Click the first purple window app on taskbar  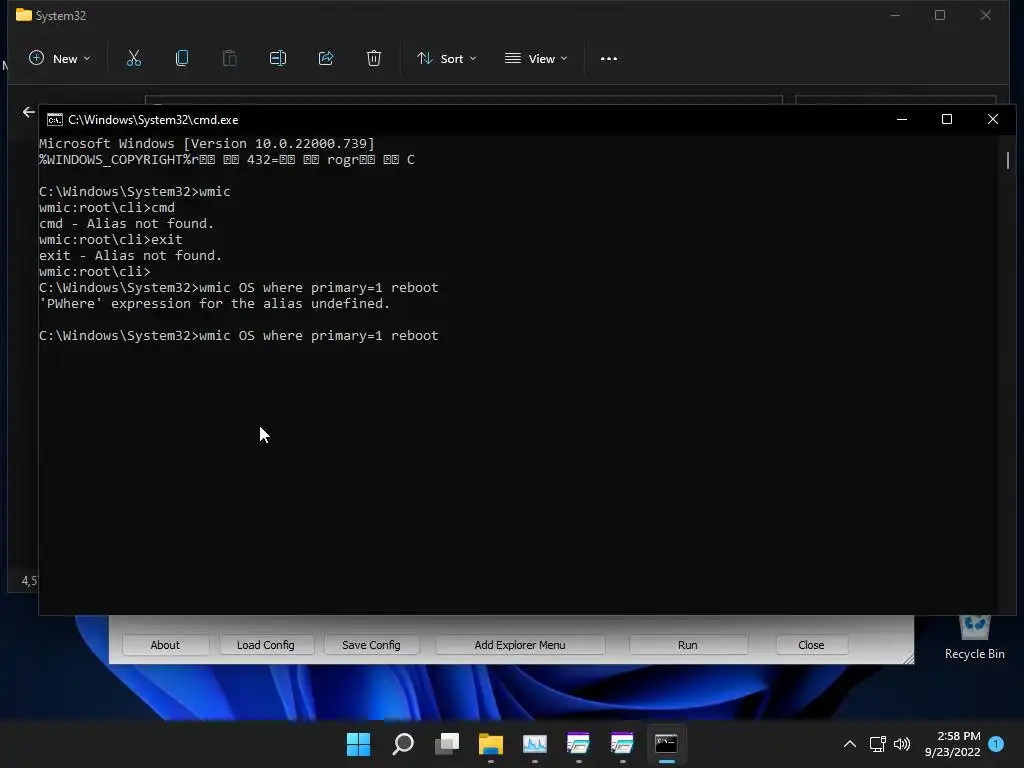[579, 744]
